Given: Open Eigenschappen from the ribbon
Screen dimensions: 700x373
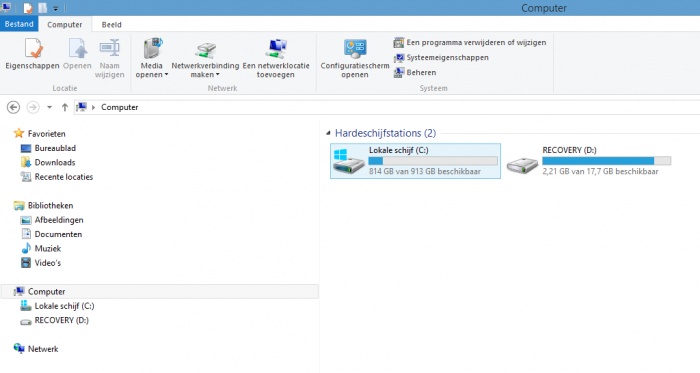Looking at the screenshot, I should tap(32, 54).
